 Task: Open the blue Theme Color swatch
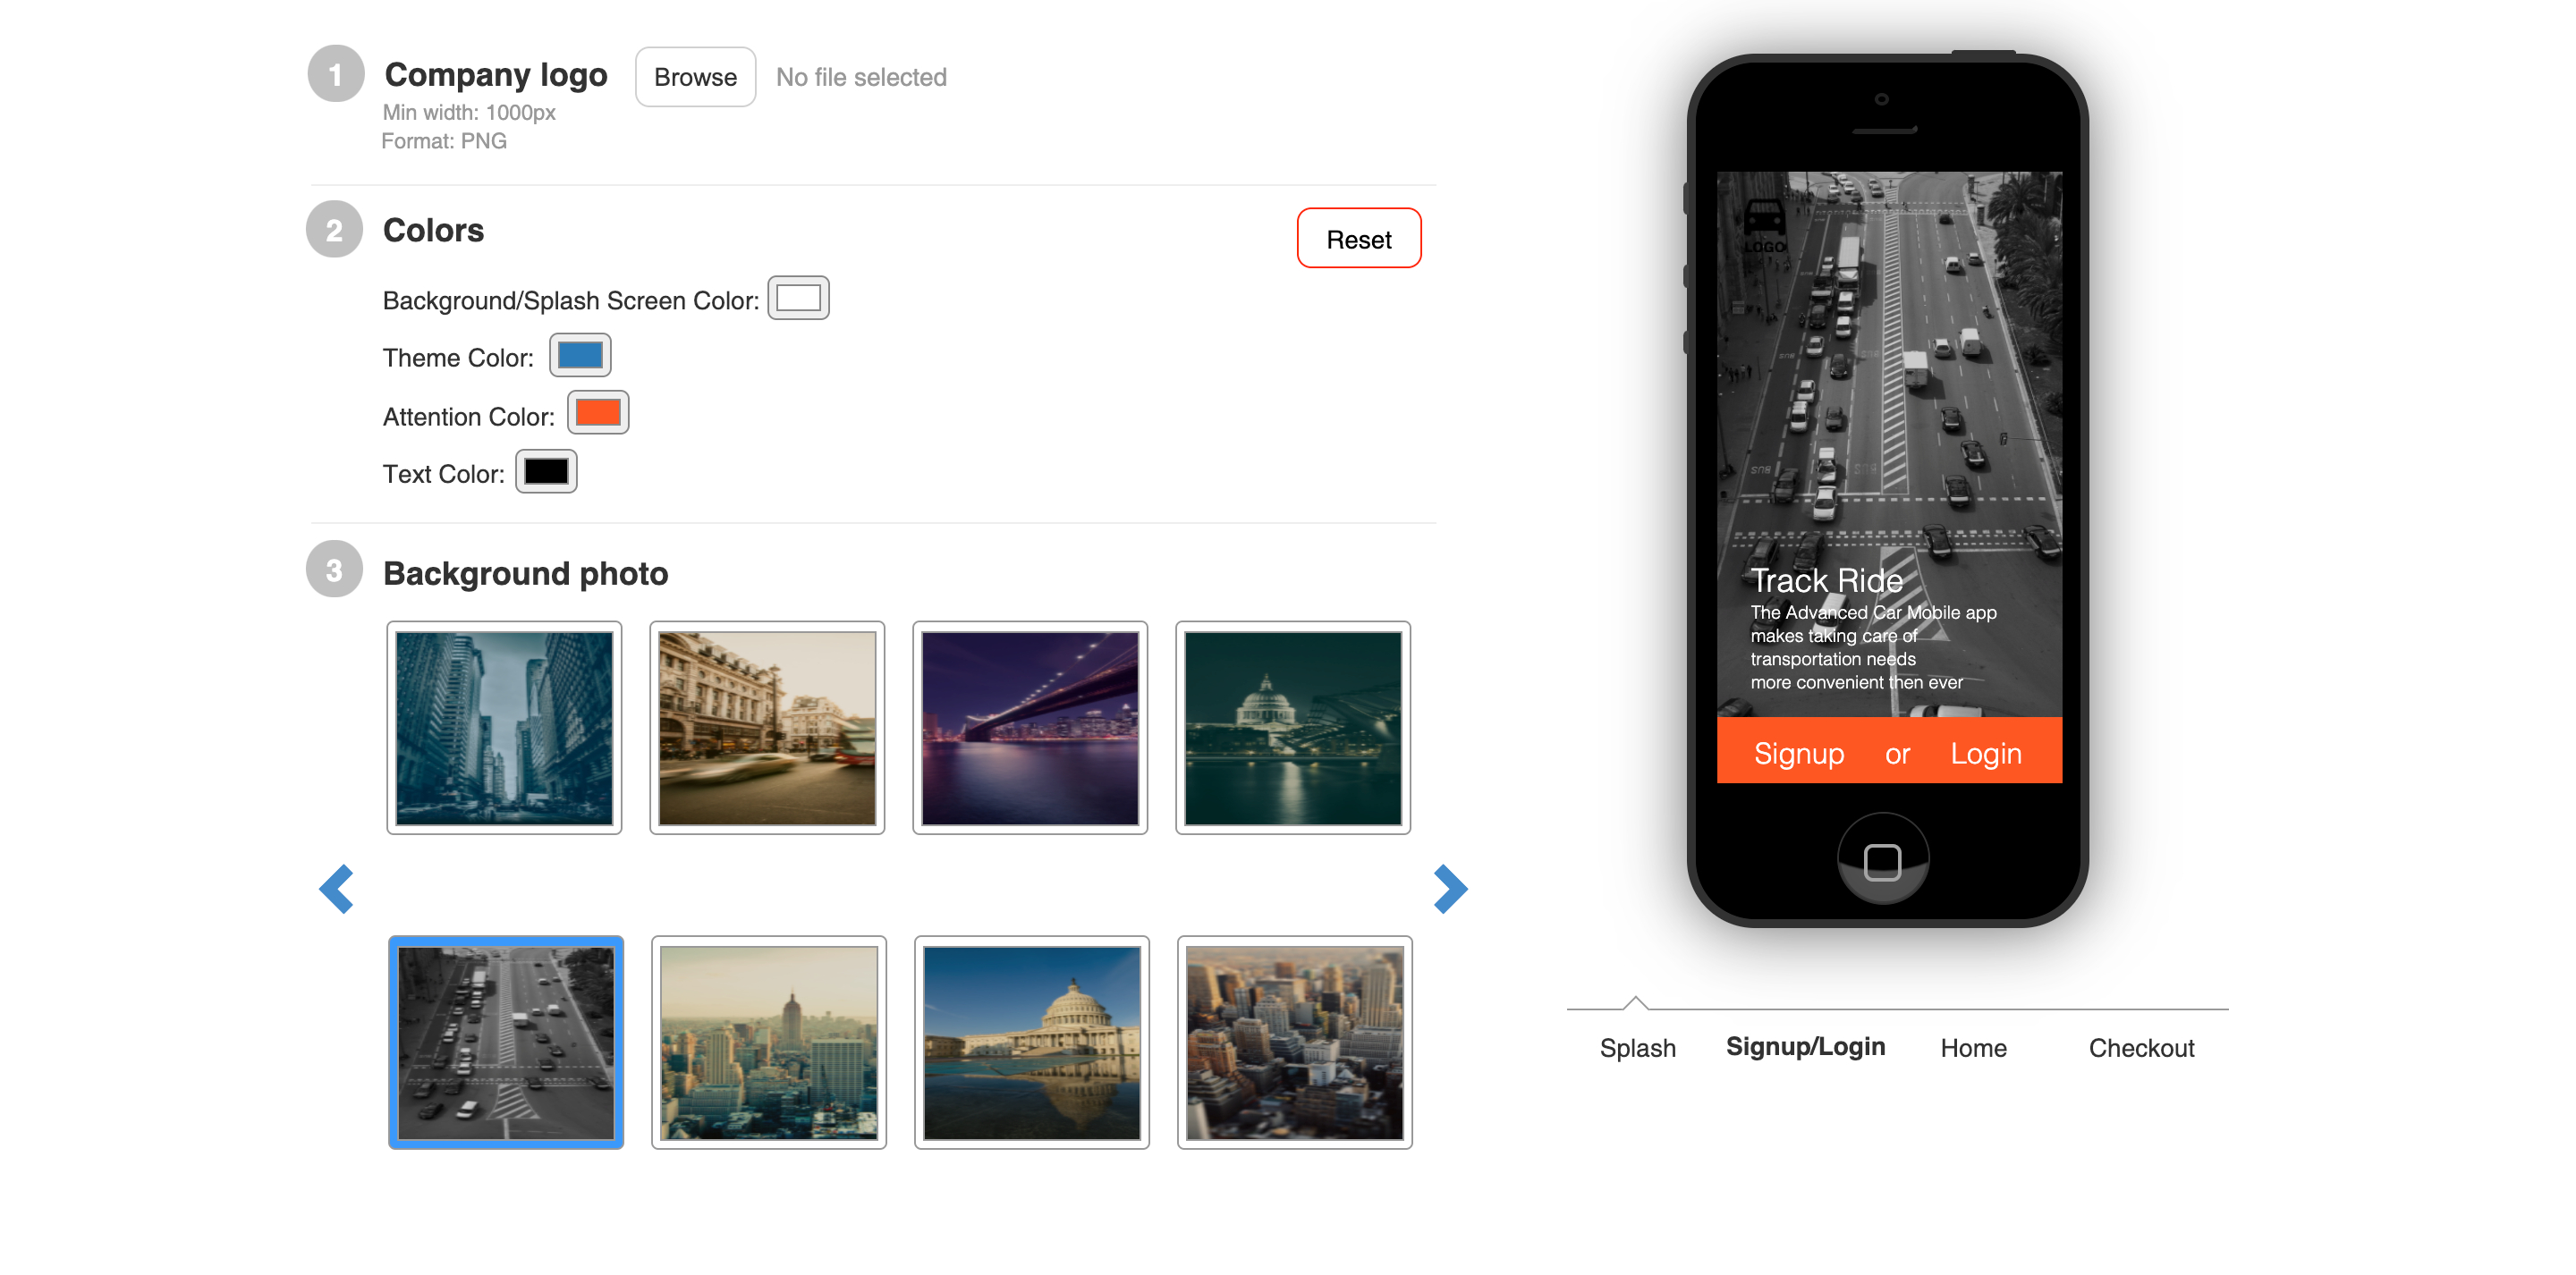[x=580, y=356]
